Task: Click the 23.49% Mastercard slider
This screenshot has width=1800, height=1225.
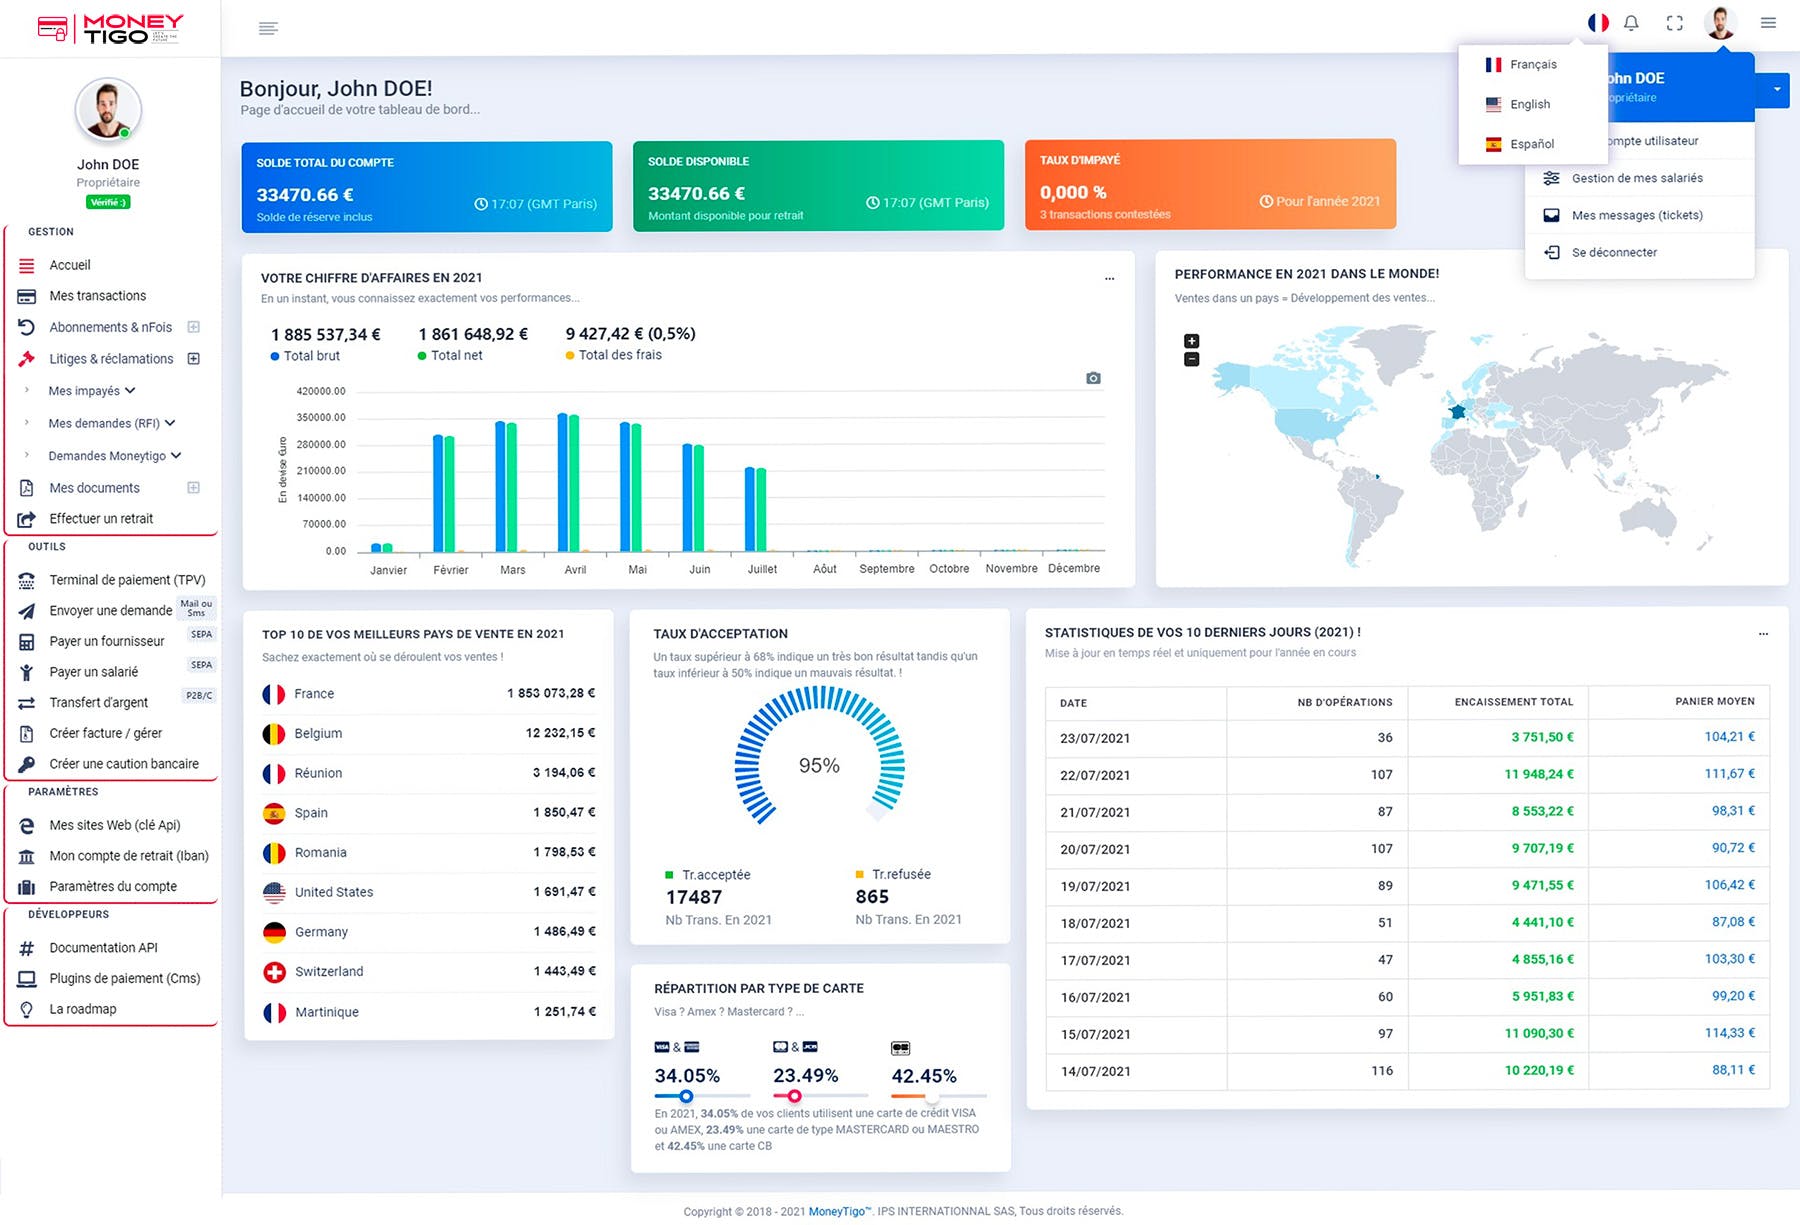Action: pos(794,1096)
